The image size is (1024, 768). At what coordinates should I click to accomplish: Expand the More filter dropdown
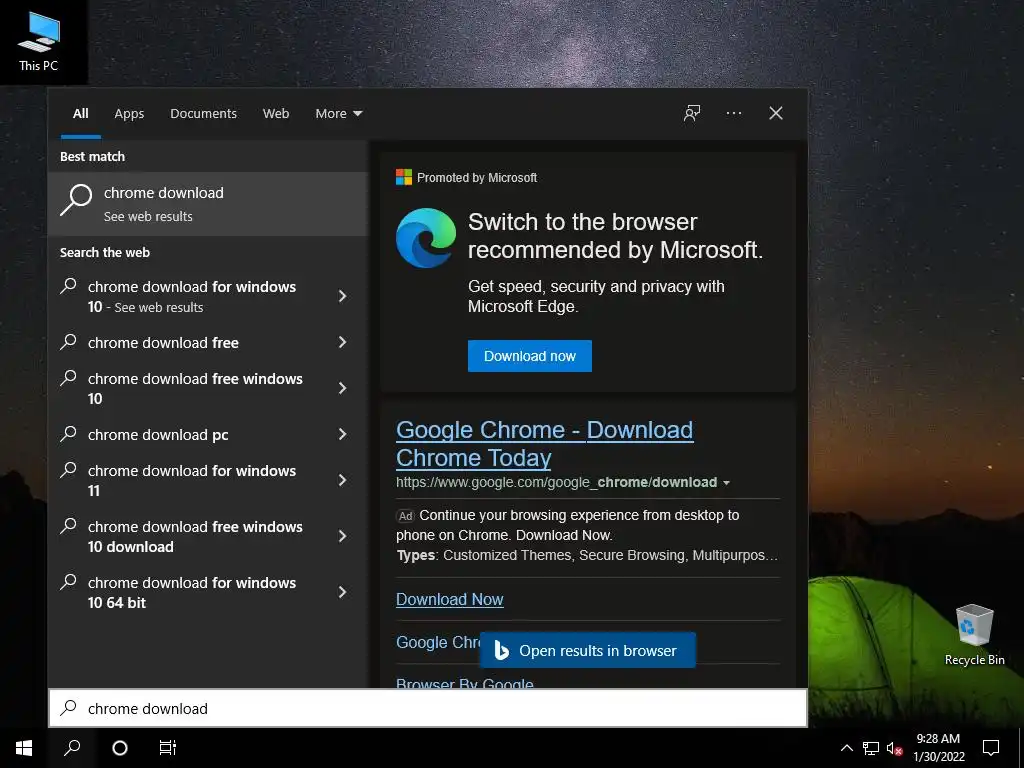pos(338,114)
